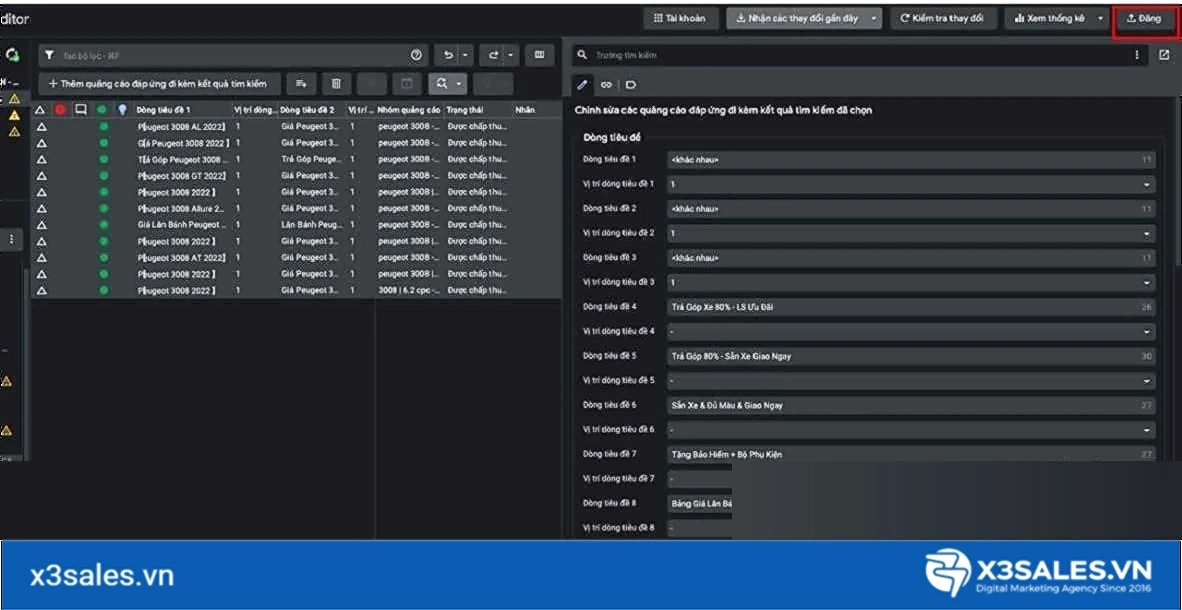Click Thêm quảng cáo đáp ứng button
Viewport: 1182px width, 610px height.
click(159, 83)
